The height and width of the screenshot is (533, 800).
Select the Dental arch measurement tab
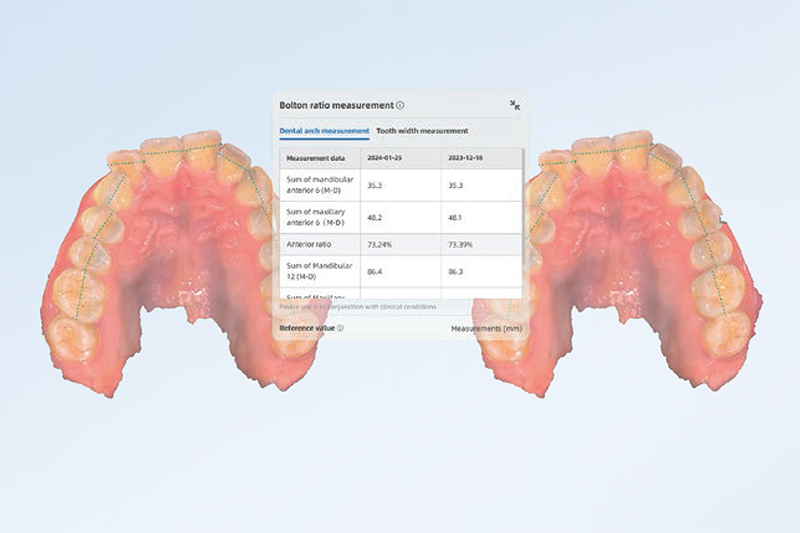point(325,131)
